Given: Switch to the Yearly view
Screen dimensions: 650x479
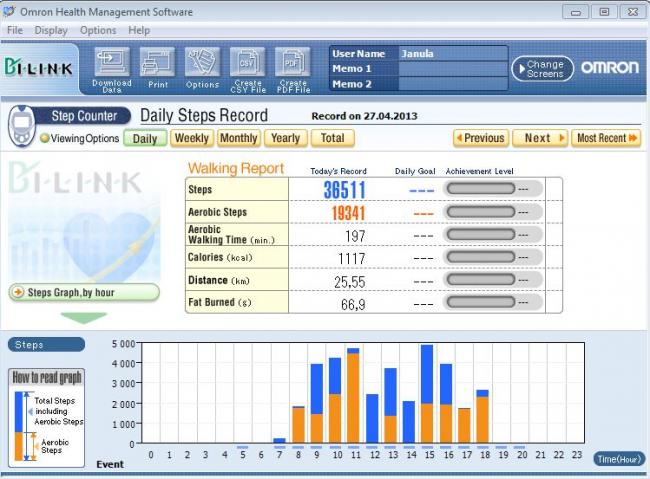Looking at the screenshot, I should point(285,139).
